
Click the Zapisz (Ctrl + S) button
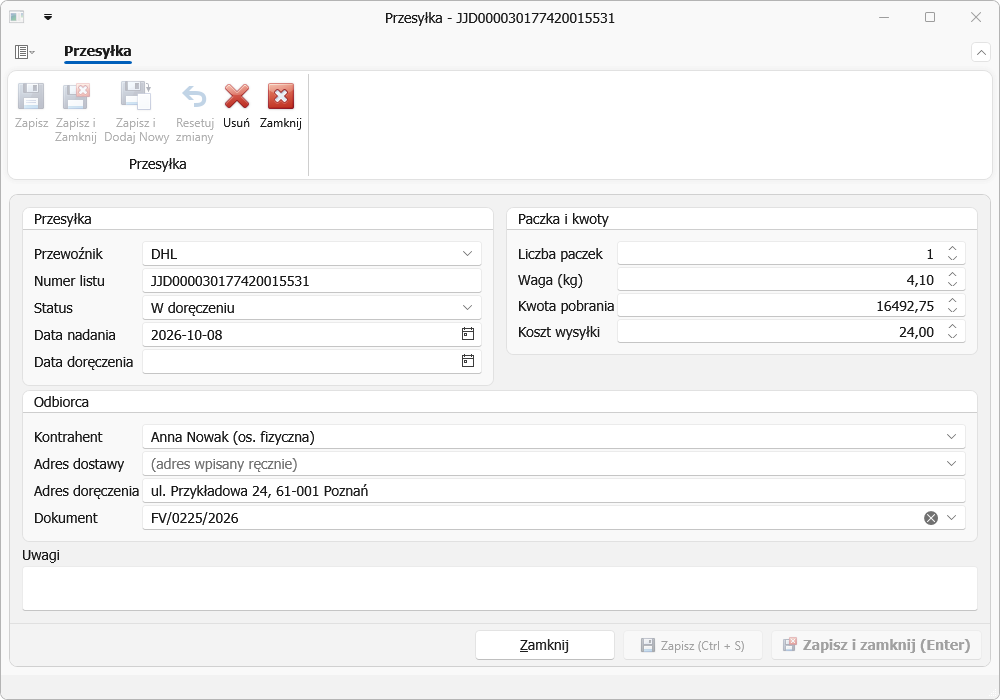pyautogui.click(x=693, y=645)
